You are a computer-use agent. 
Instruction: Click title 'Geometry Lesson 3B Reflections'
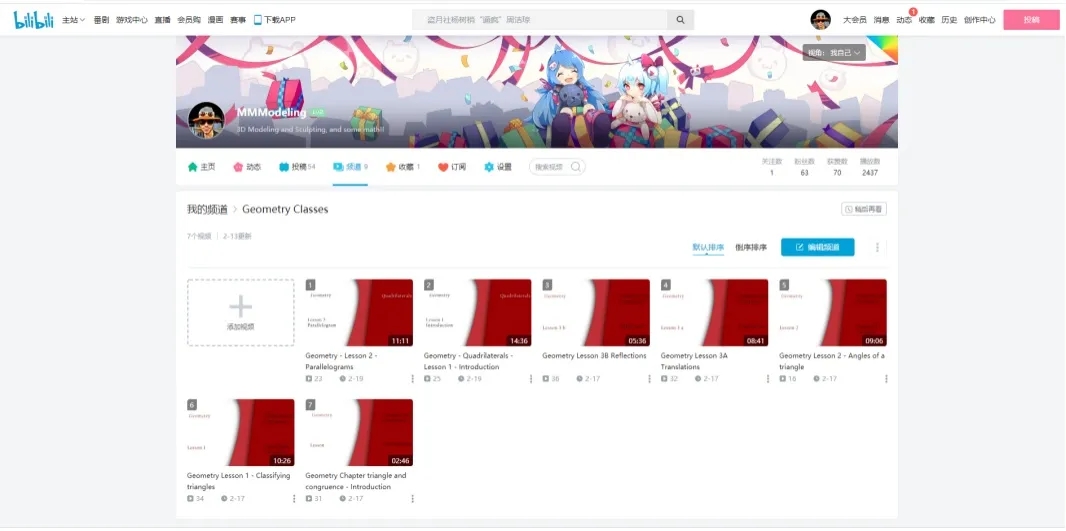(x=594, y=356)
